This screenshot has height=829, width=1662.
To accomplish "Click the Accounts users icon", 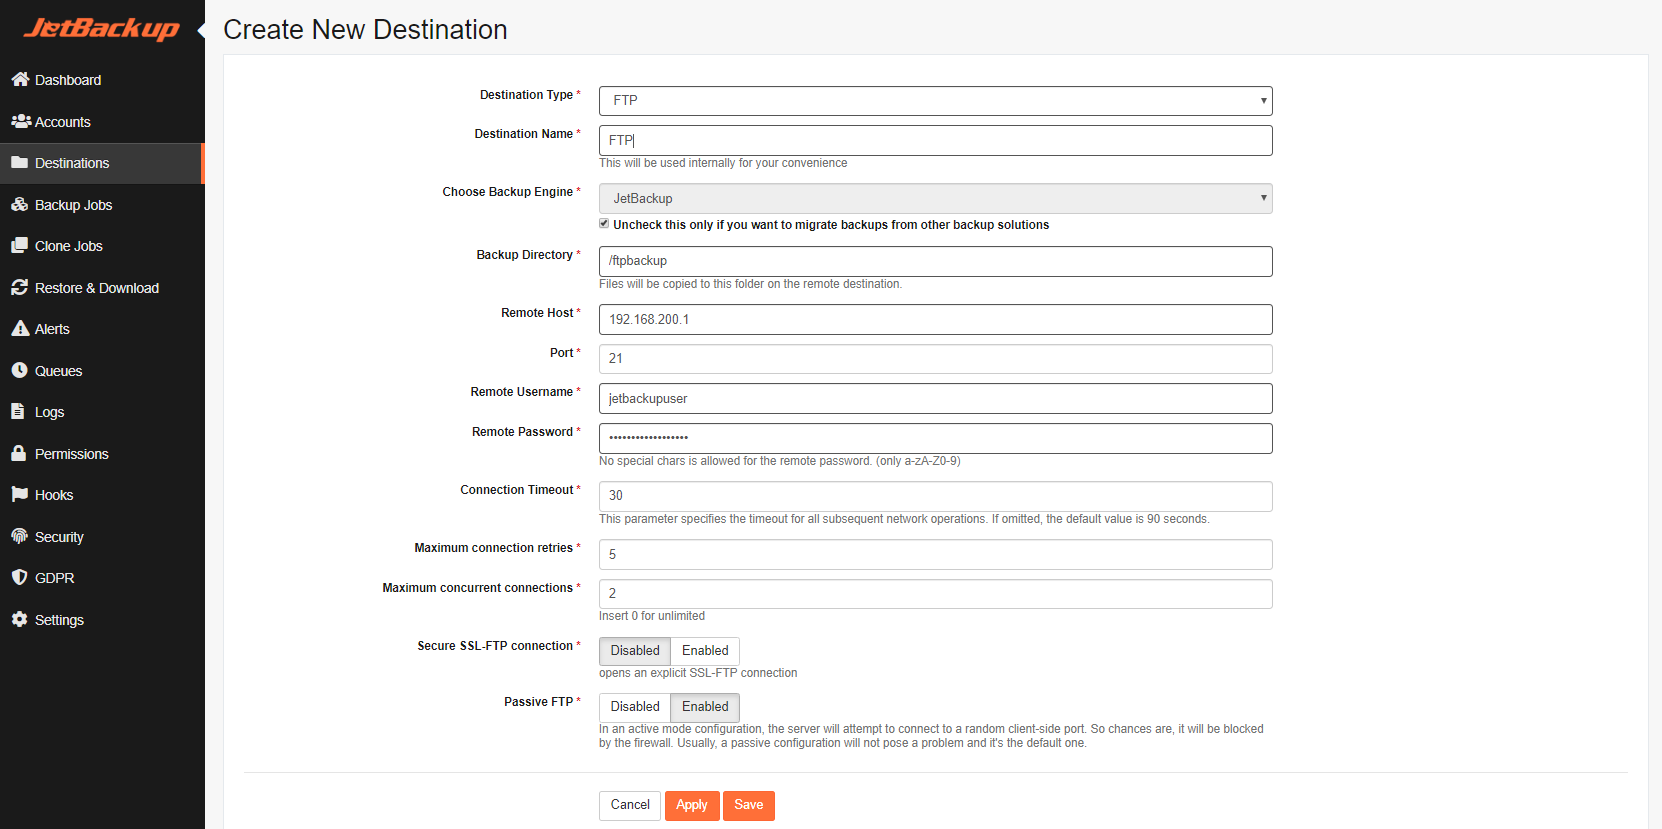I will 21,121.
